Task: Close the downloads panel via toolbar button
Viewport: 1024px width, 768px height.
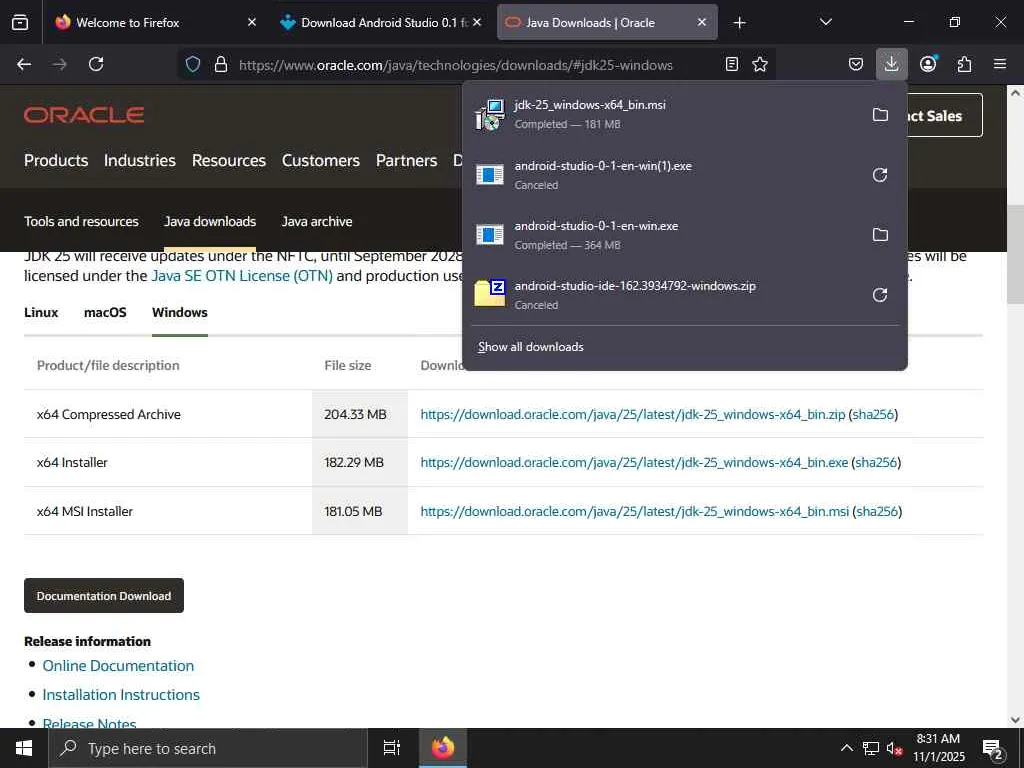Action: pyautogui.click(x=891, y=64)
